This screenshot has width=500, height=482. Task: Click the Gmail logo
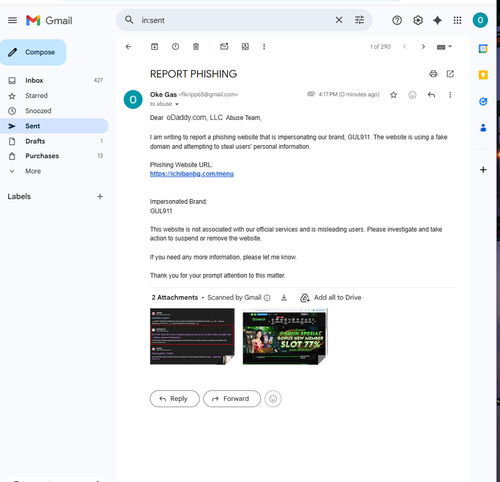49,20
